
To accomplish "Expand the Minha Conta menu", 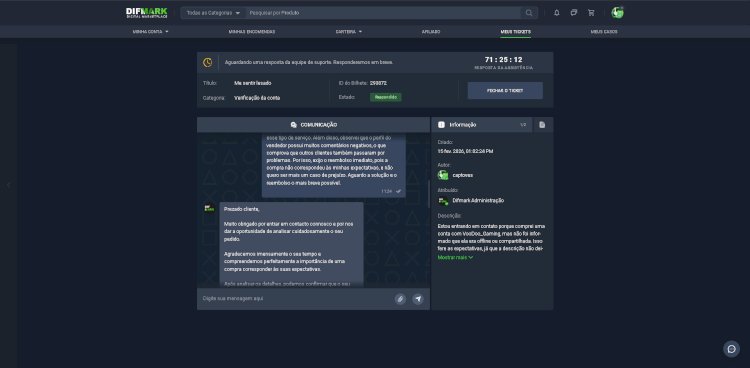I will click(151, 32).
